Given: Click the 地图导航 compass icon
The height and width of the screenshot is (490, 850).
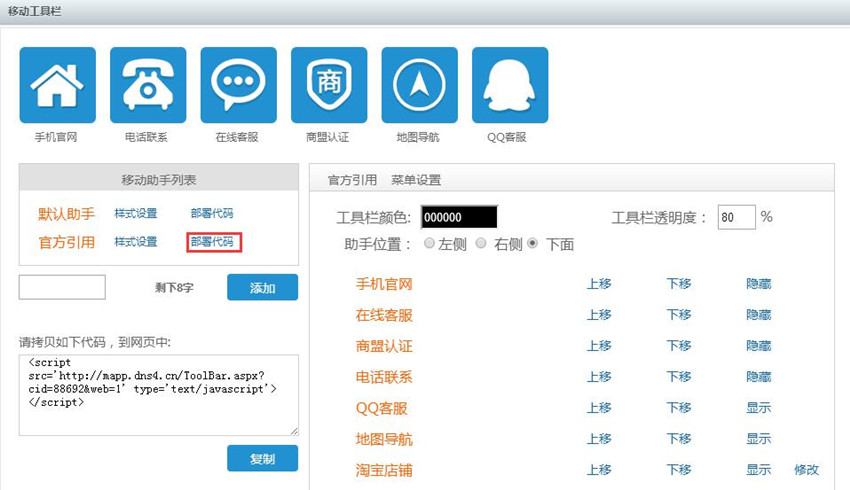Looking at the screenshot, I should pos(420,85).
